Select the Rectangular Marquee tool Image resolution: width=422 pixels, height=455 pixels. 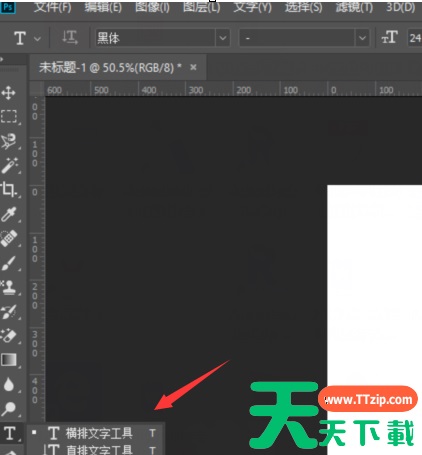[9, 117]
